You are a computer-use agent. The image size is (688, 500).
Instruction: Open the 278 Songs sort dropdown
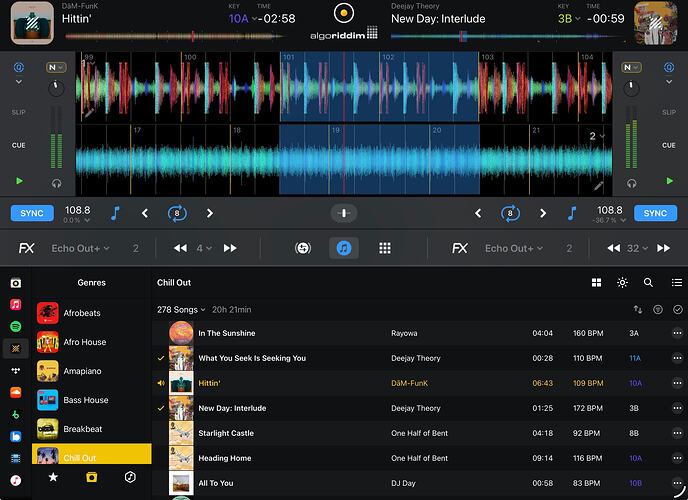coord(181,310)
